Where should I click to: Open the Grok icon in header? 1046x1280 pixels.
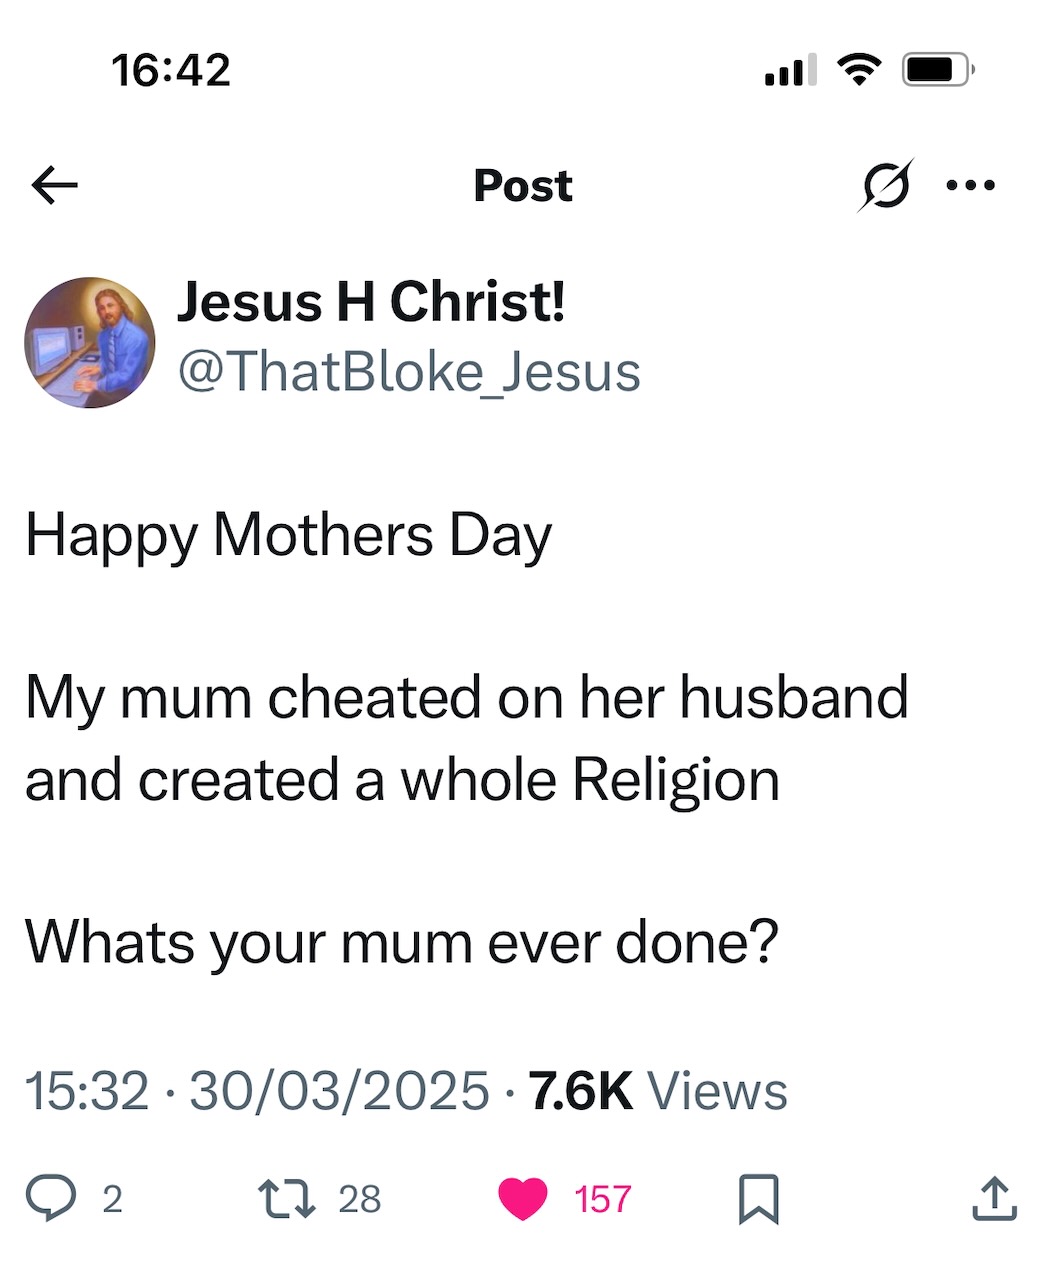(x=885, y=185)
